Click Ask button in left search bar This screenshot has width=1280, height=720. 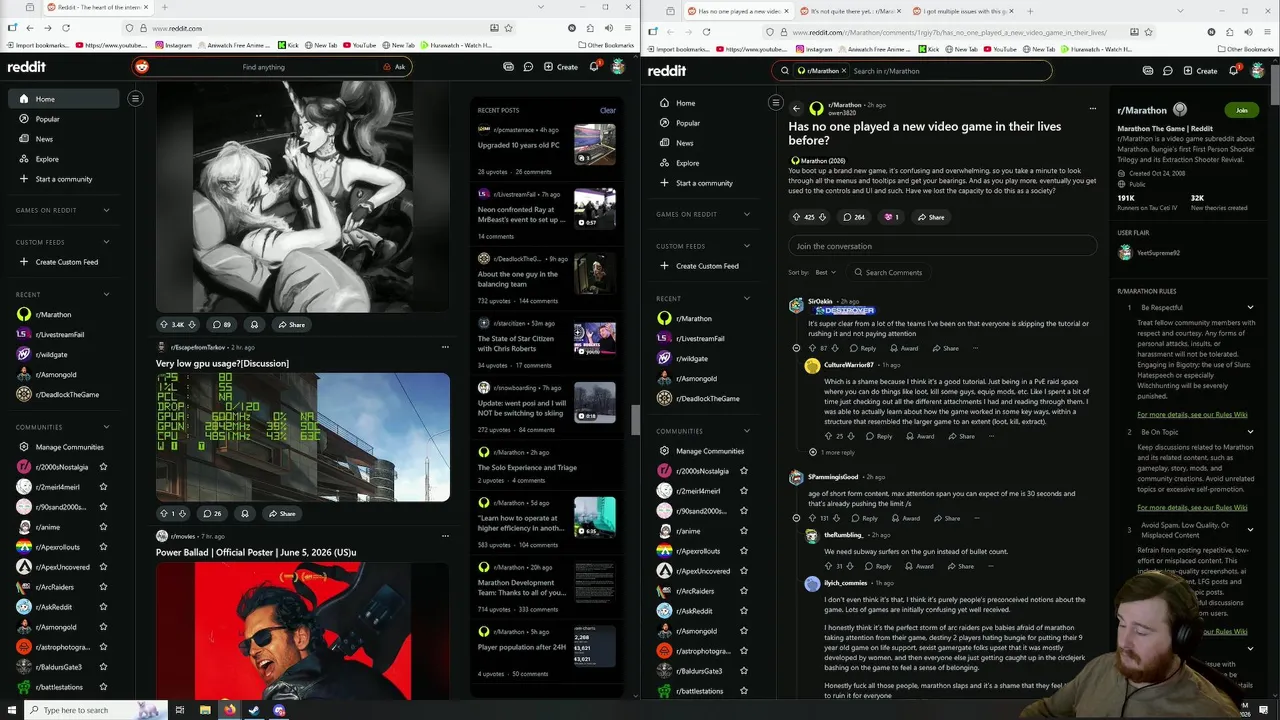point(394,67)
